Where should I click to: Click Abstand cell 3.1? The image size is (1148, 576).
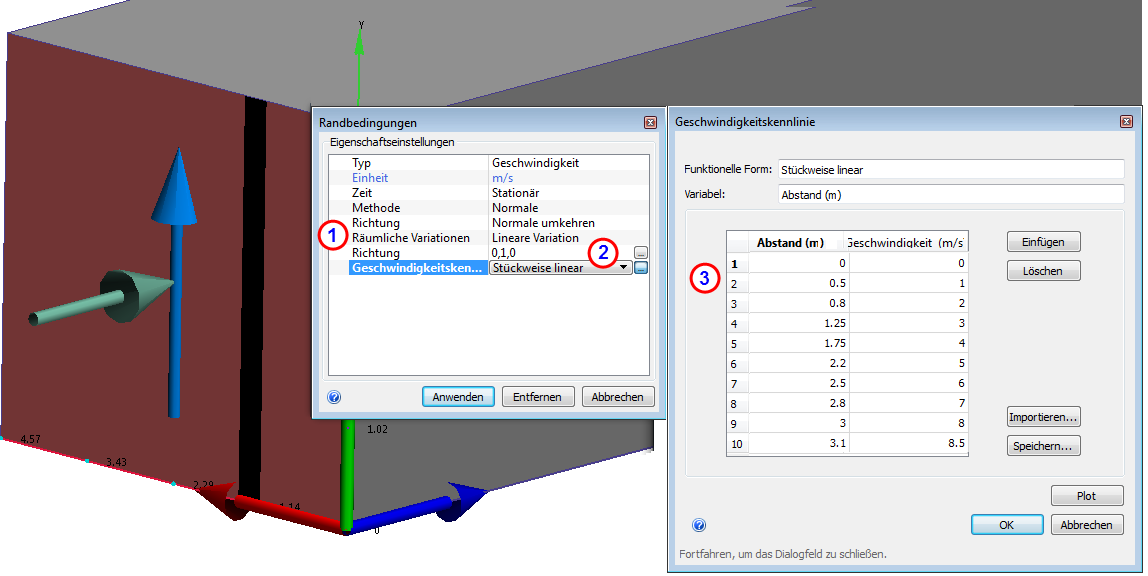[x=799, y=444]
